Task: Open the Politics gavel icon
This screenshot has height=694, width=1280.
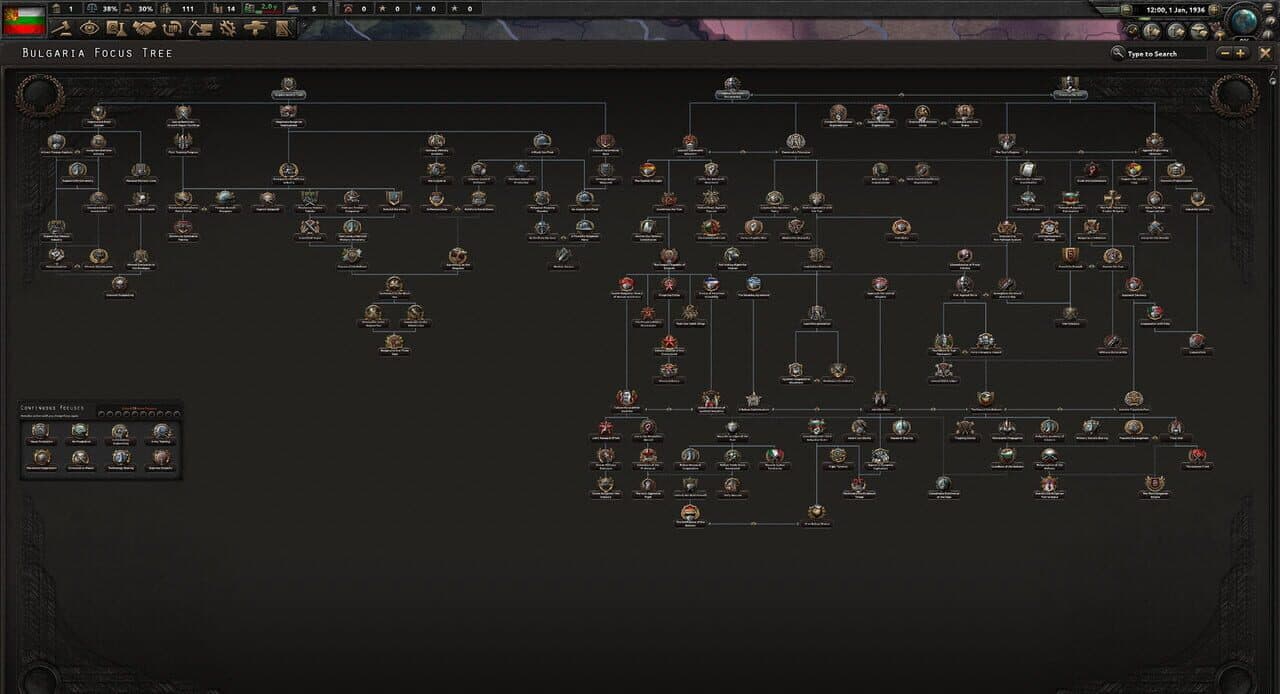Action: (x=62, y=28)
